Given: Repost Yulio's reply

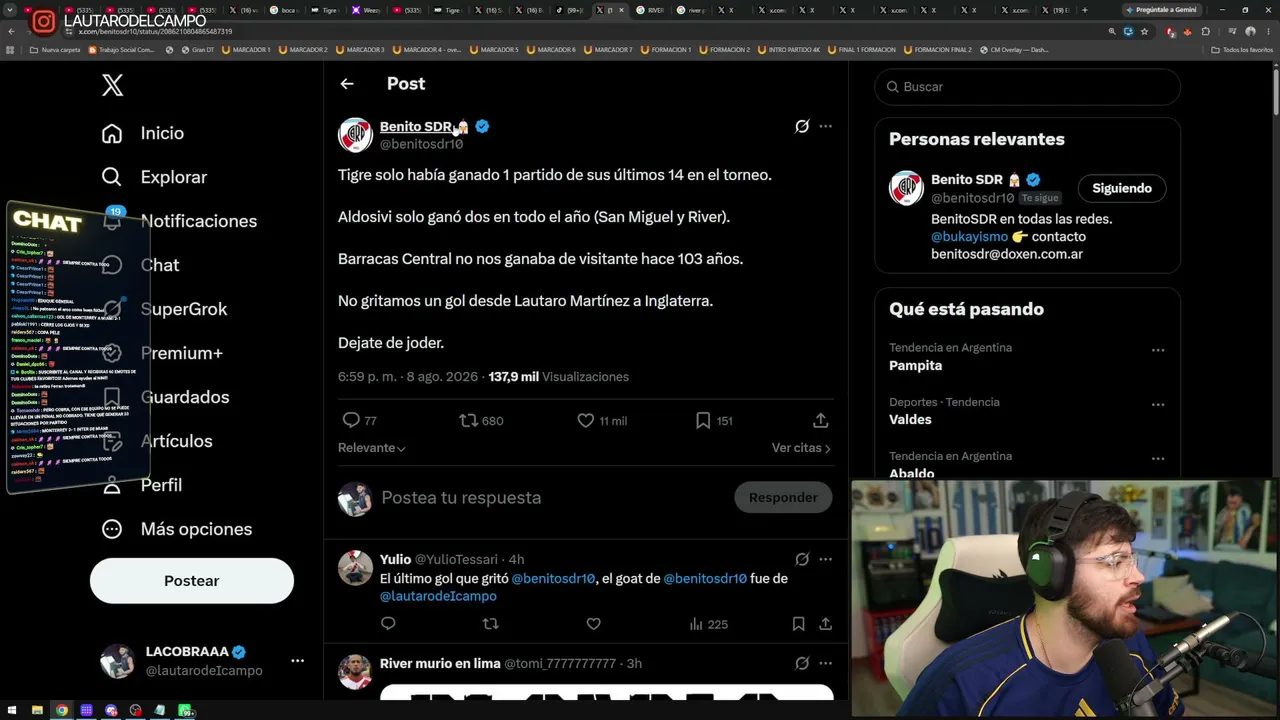Looking at the screenshot, I should [490, 624].
